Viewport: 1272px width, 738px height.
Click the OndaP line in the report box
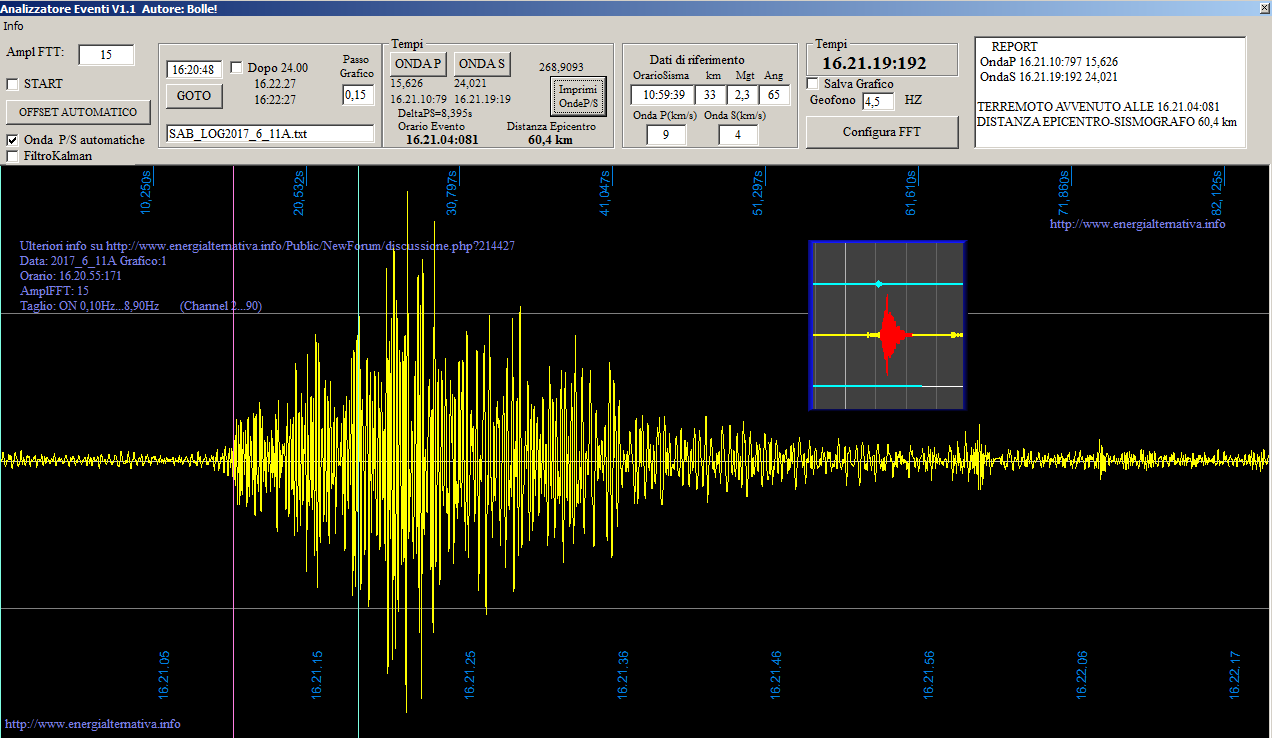[1049, 62]
